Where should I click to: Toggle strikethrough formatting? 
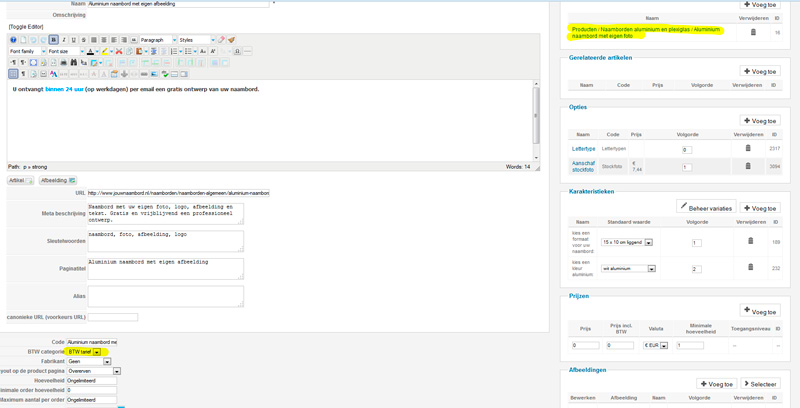84,40
